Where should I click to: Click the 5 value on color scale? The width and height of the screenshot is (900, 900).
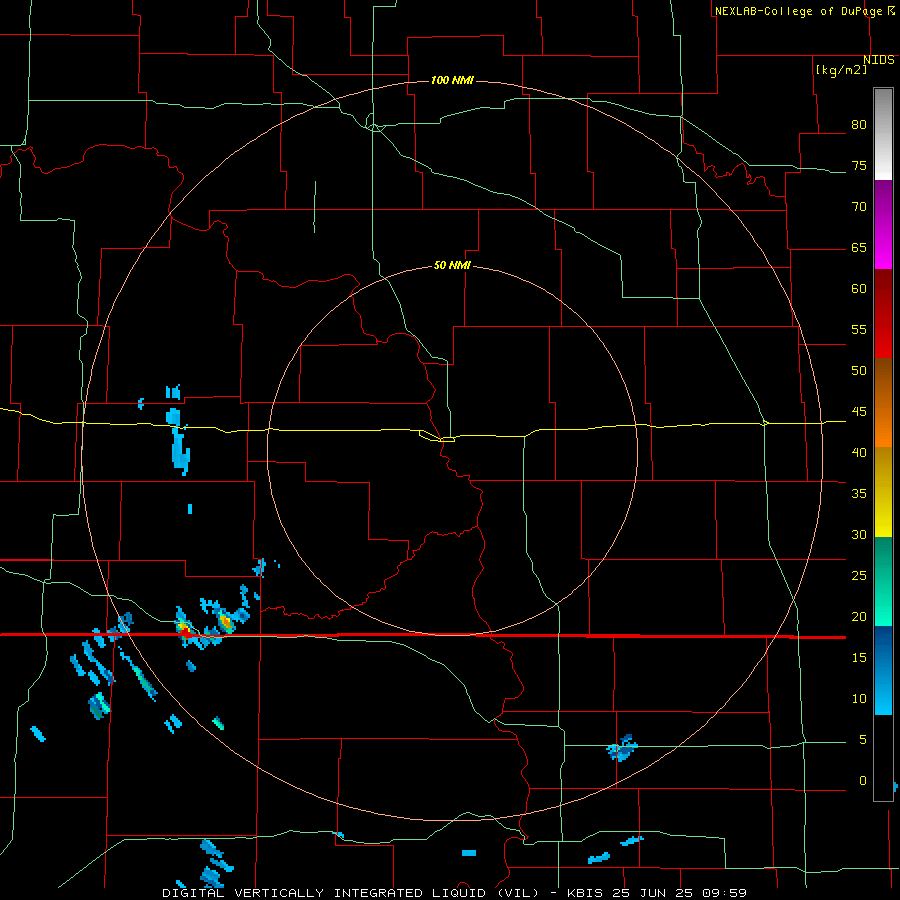[x=863, y=740]
